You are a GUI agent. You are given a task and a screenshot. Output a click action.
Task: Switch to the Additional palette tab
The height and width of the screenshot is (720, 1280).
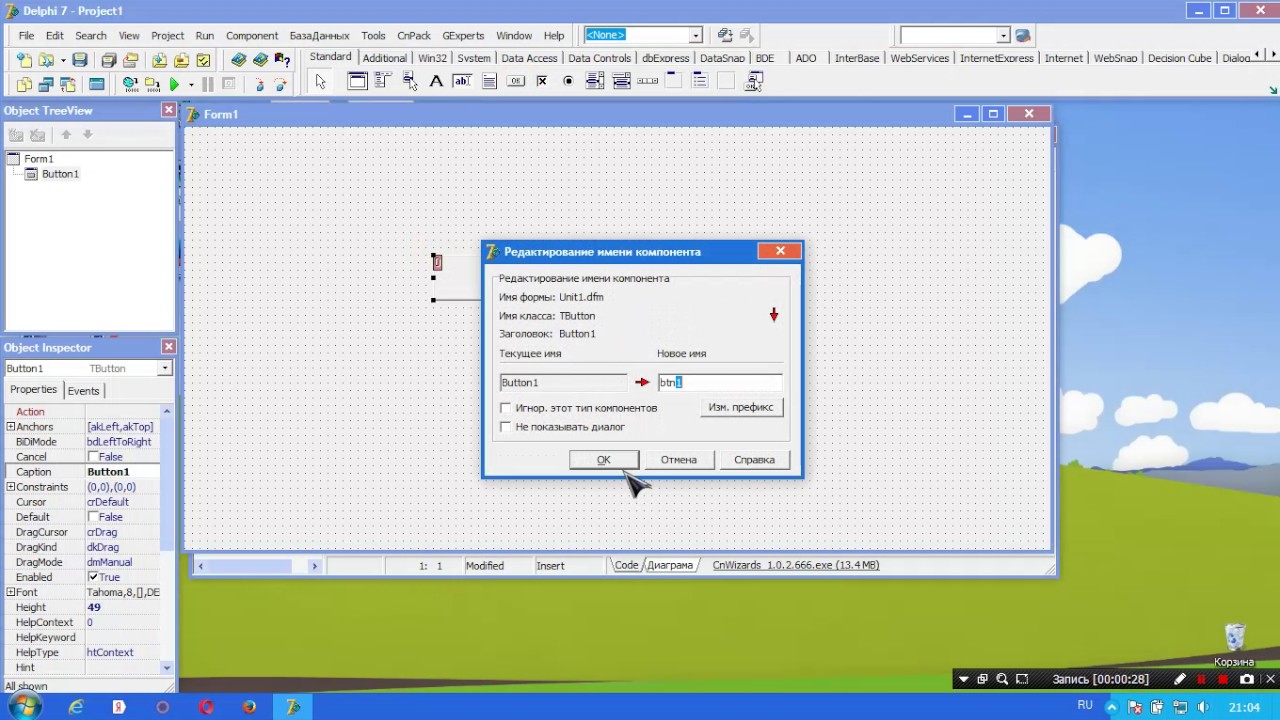[384, 58]
